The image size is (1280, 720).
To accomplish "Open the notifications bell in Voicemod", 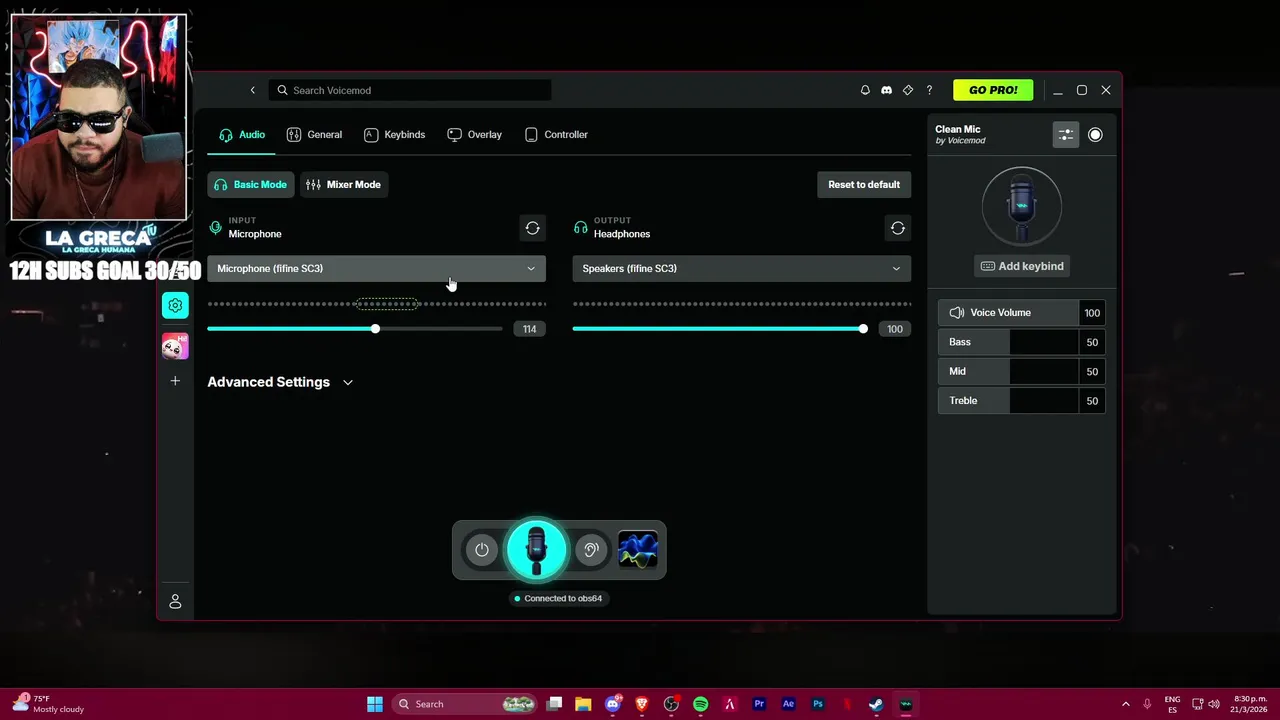I will [x=865, y=90].
